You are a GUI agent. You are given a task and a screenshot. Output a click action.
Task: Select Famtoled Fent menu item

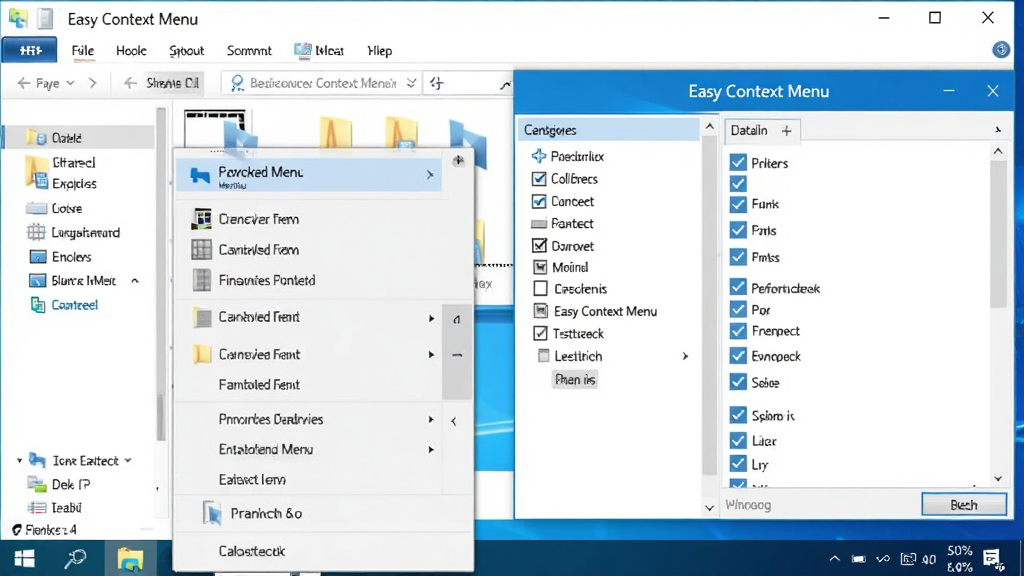point(259,385)
